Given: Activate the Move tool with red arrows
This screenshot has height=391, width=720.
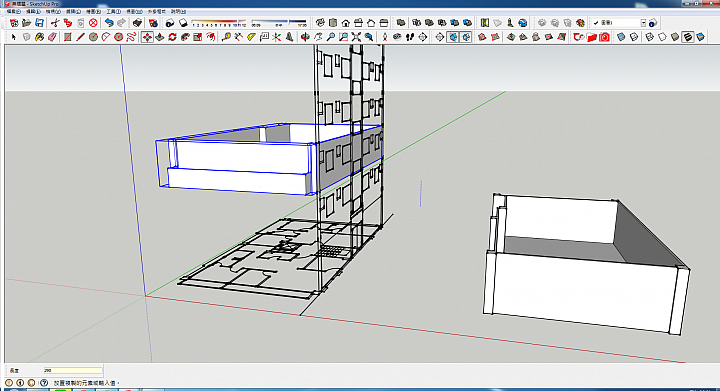Looking at the screenshot, I should click(147, 37).
